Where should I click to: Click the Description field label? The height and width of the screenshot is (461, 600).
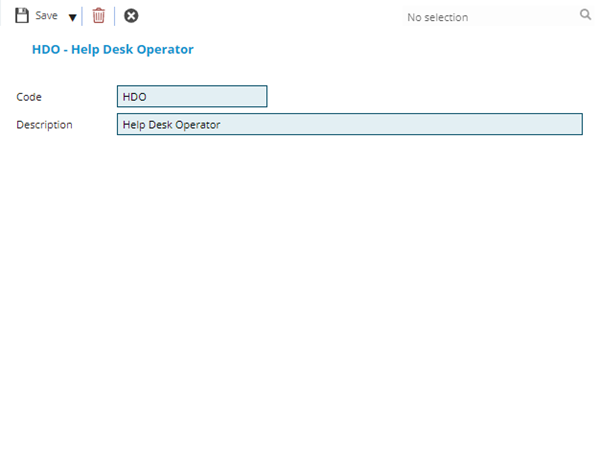[44, 125]
